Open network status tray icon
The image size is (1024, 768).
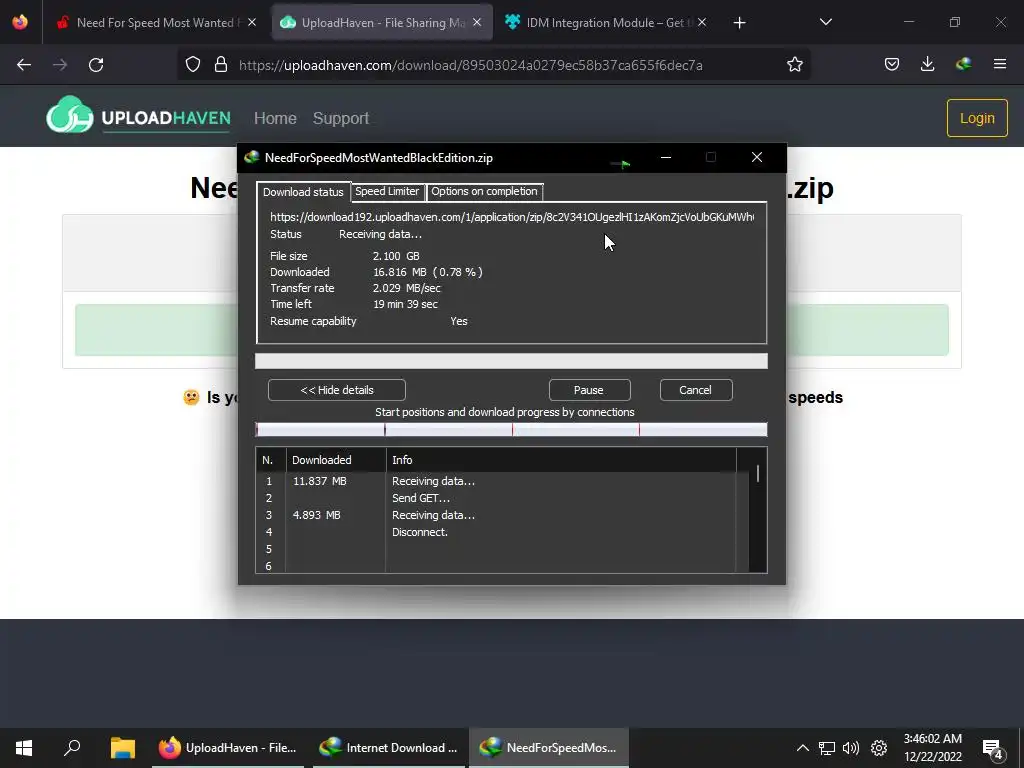[x=827, y=748]
